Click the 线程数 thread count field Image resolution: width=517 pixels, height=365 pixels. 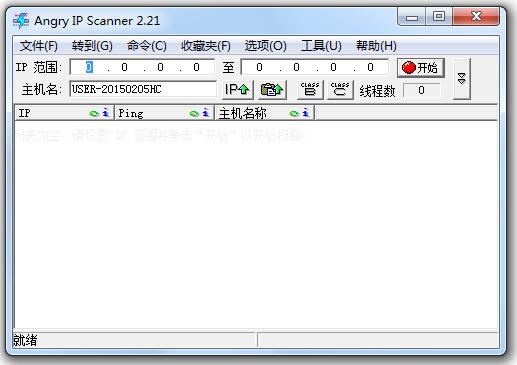coord(421,90)
